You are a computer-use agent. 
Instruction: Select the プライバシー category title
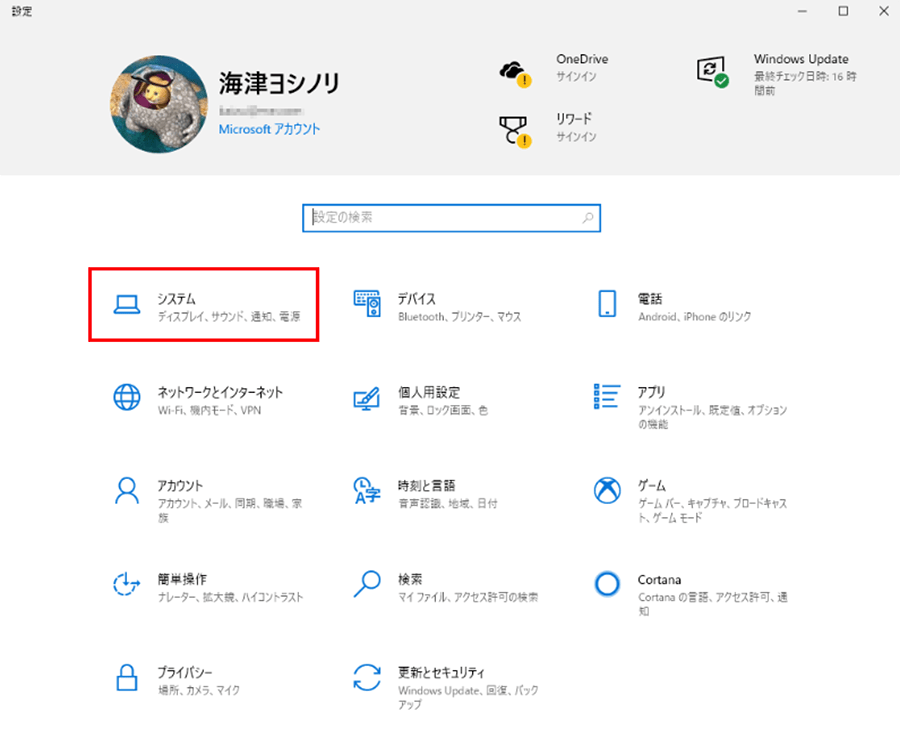(185, 673)
